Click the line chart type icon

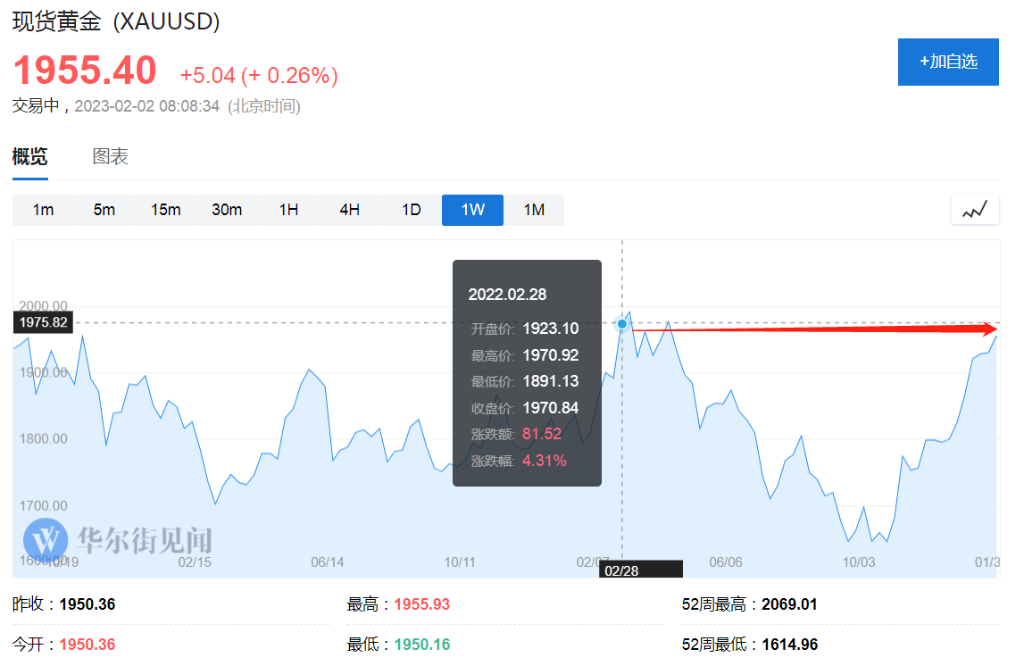[974, 210]
